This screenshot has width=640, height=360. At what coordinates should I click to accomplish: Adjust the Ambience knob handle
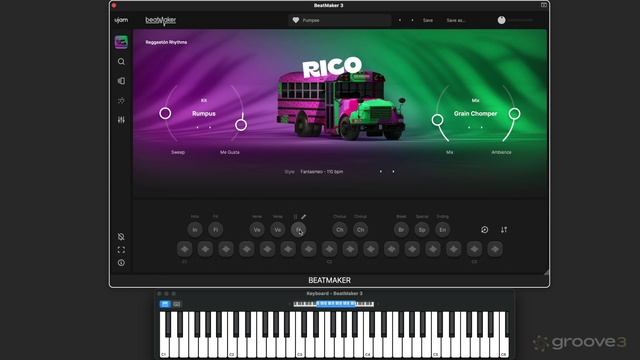point(515,113)
